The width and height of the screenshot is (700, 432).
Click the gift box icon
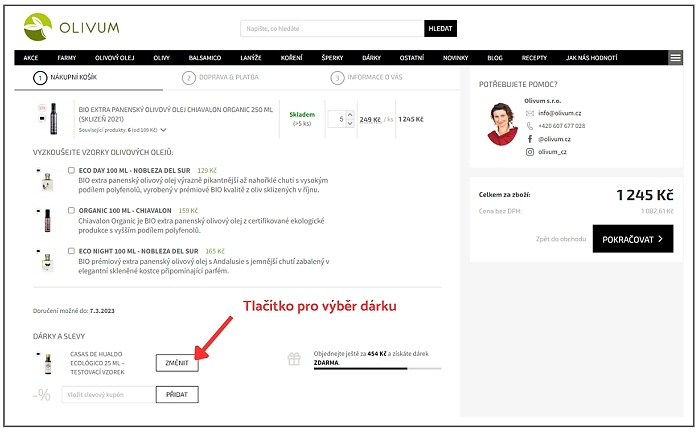[294, 359]
